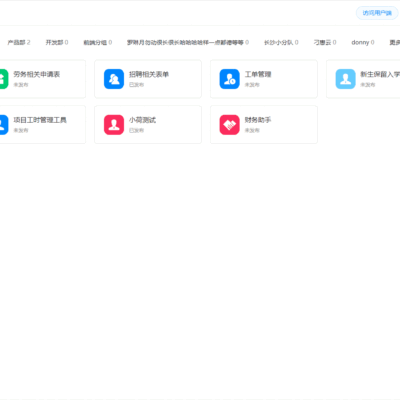Click the 未发布 status under 工单管理
Image resolution: width=400 pixels, height=400 pixels.
point(252,85)
